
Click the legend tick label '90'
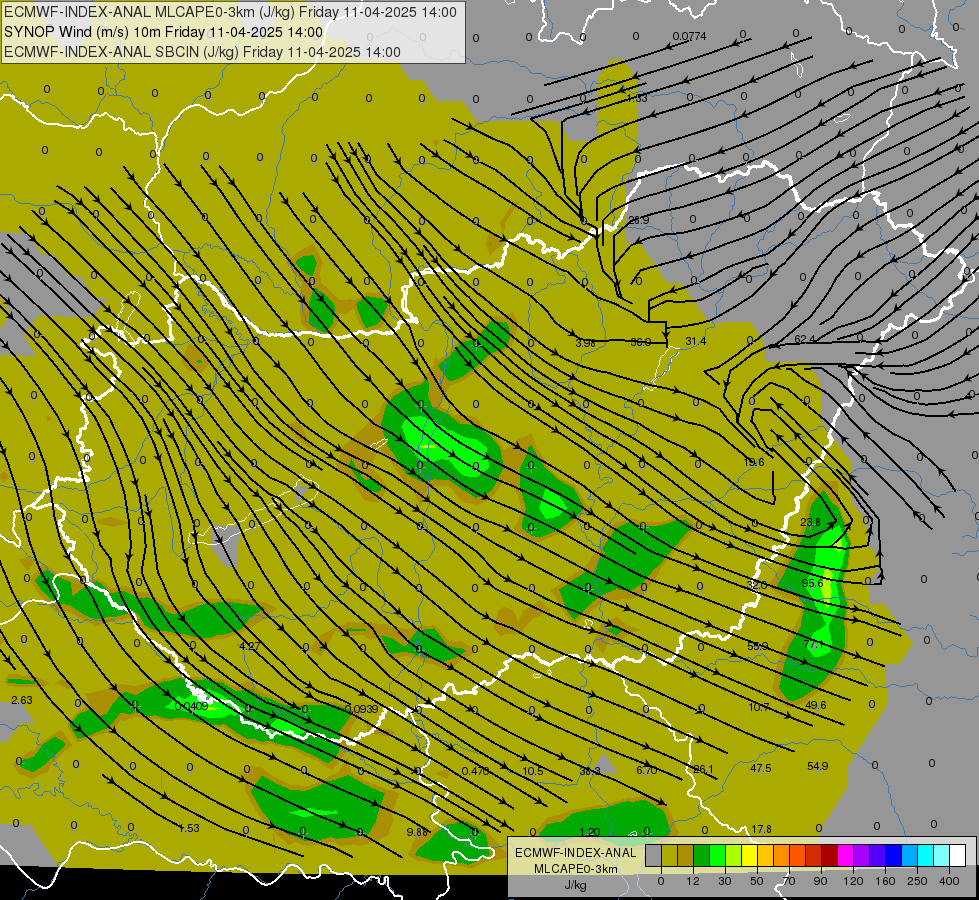(820, 881)
